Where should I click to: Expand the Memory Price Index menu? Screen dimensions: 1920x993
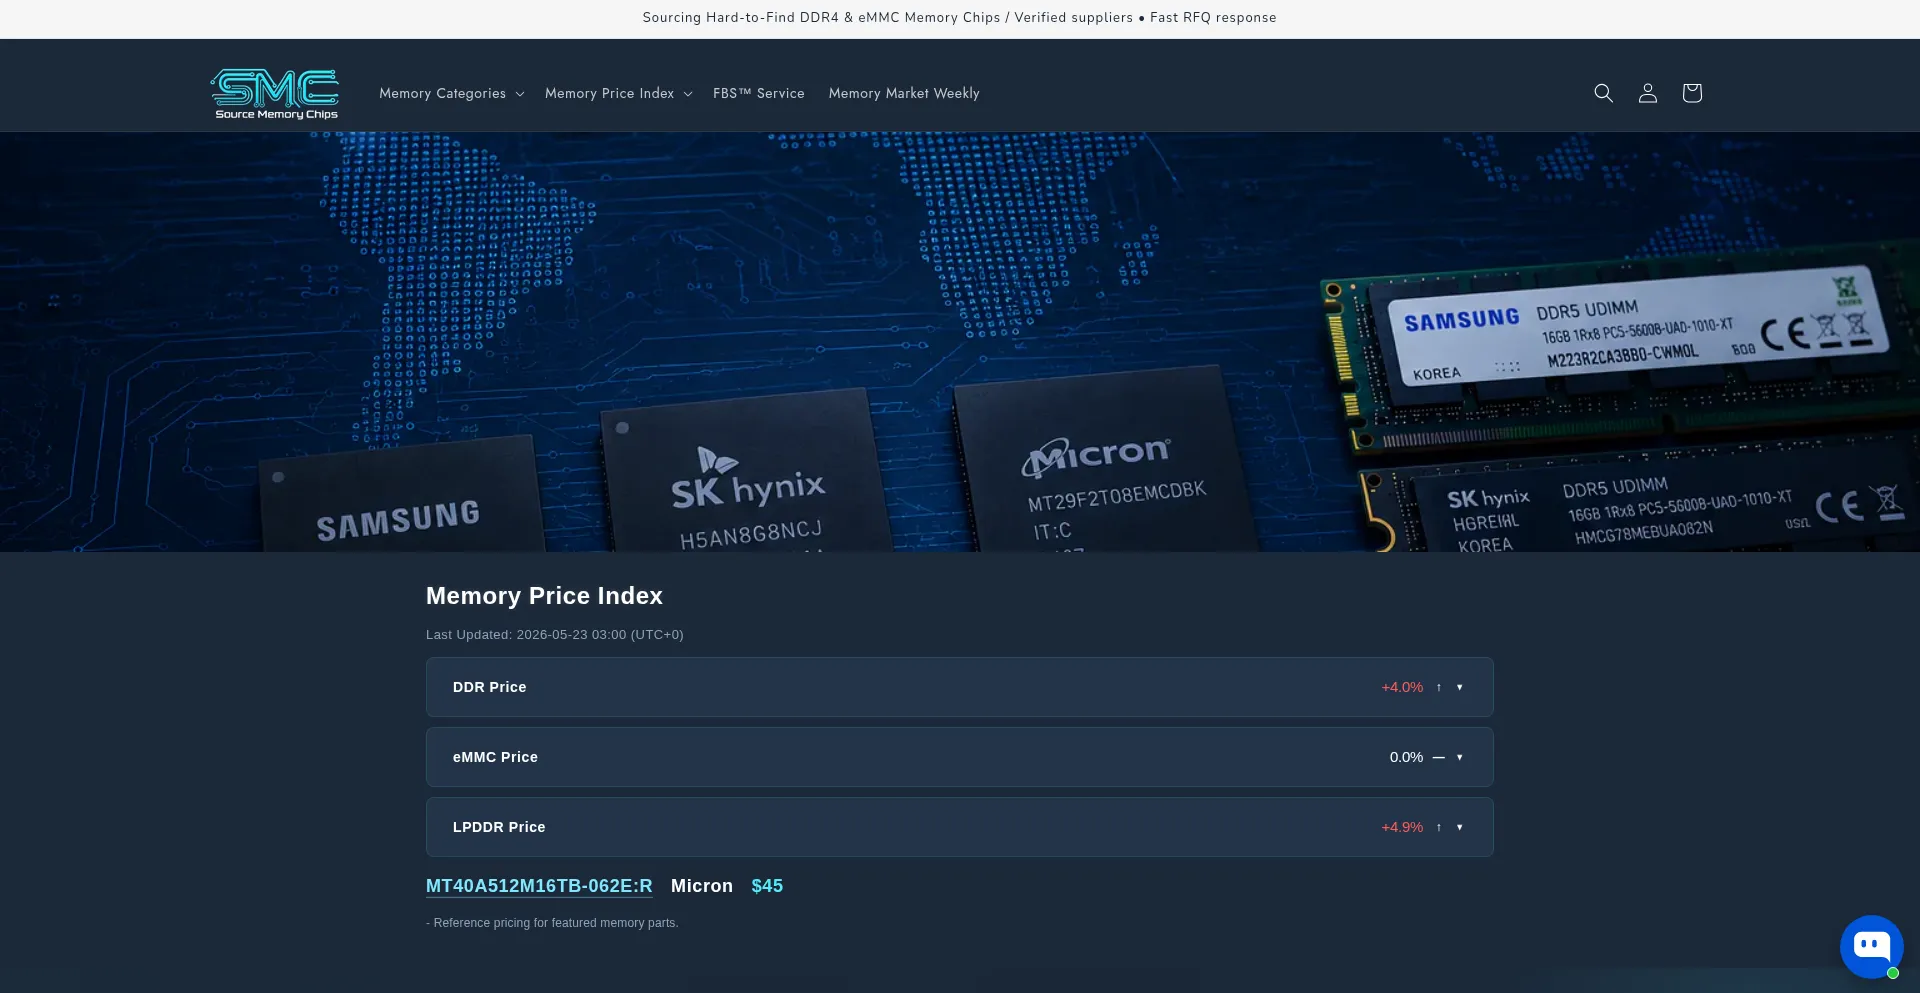point(618,93)
